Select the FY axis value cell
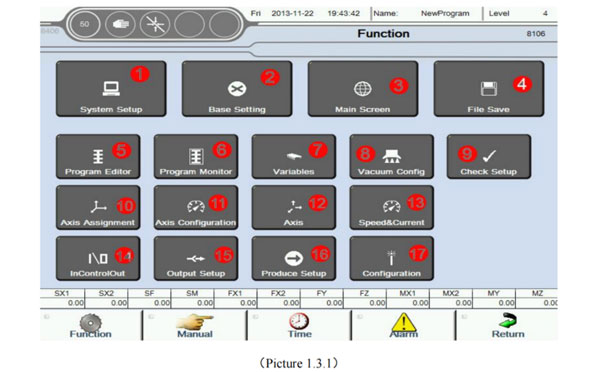The width and height of the screenshot is (600, 372). tap(321, 303)
